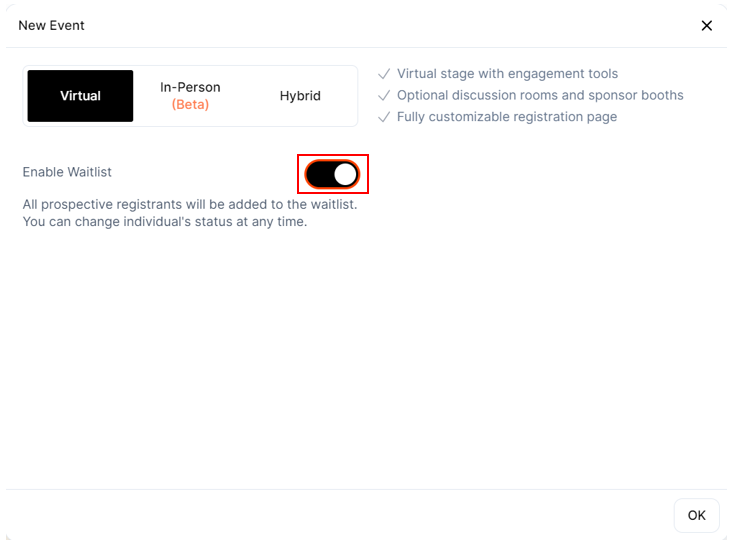Screen dimensions: 736x549
Task: Confirm with the OK button
Action: point(696,515)
